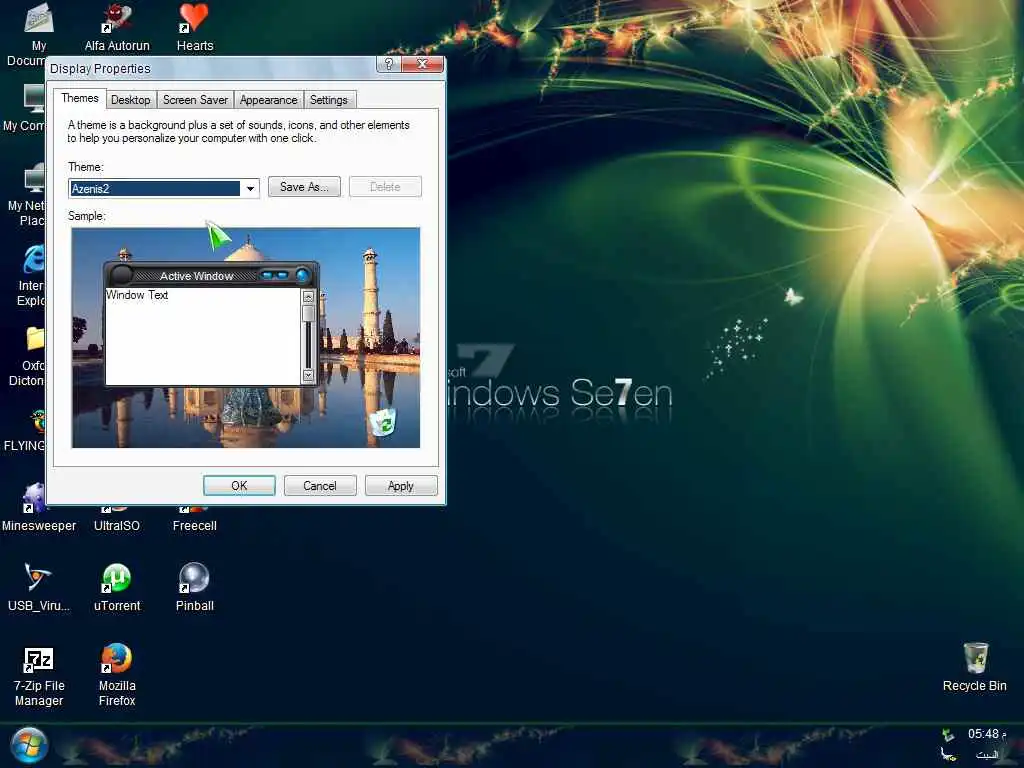Click the Cancel button
Viewport: 1024px width, 768px height.
[x=320, y=486]
